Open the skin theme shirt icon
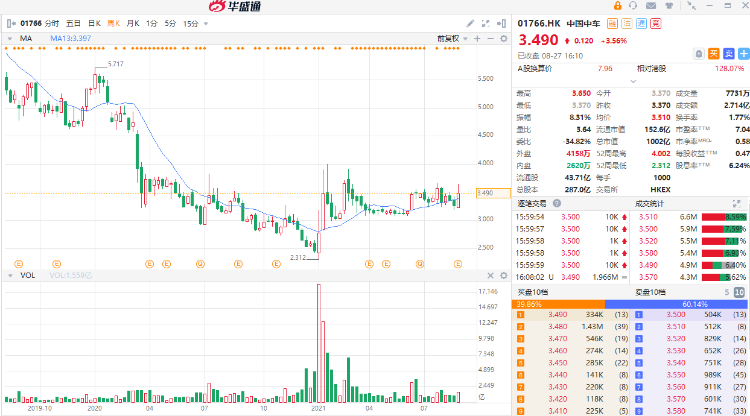The height and width of the screenshot is (416, 750). tap(669, 6)
